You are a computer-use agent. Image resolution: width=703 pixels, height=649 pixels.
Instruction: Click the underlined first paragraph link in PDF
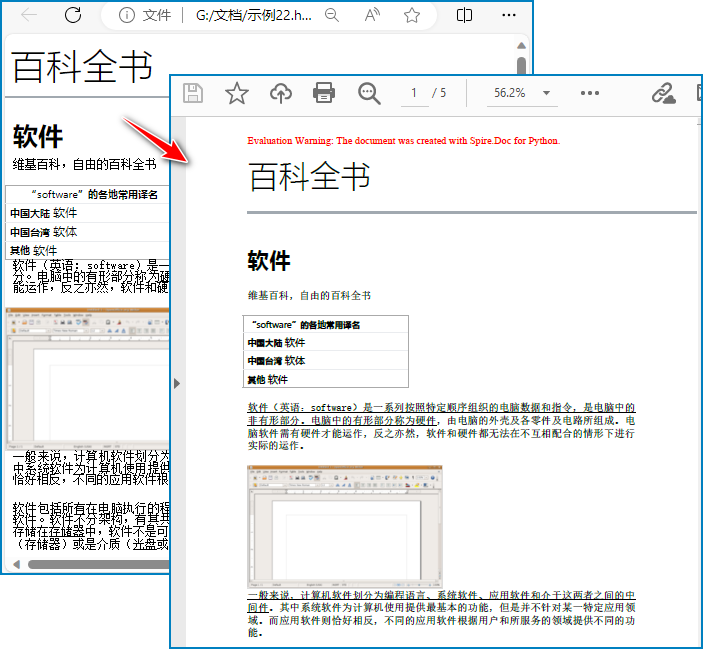pyautogui.click(x=441, y=414)
